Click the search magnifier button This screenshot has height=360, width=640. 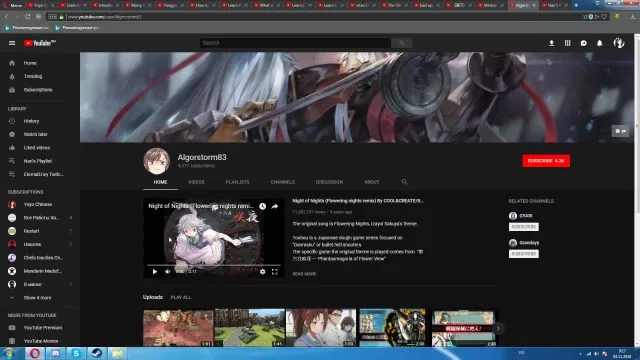[402, 43]
